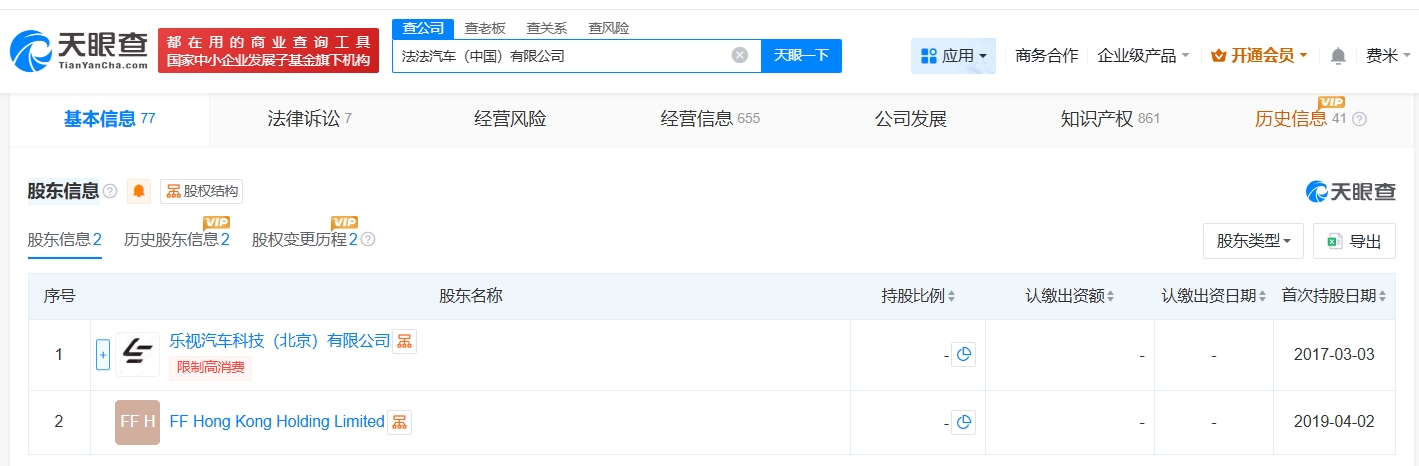View shareholding pie chart for 乐视汽车科技 row
This screenshot has height=466, width=1419.
pos(964,354)
